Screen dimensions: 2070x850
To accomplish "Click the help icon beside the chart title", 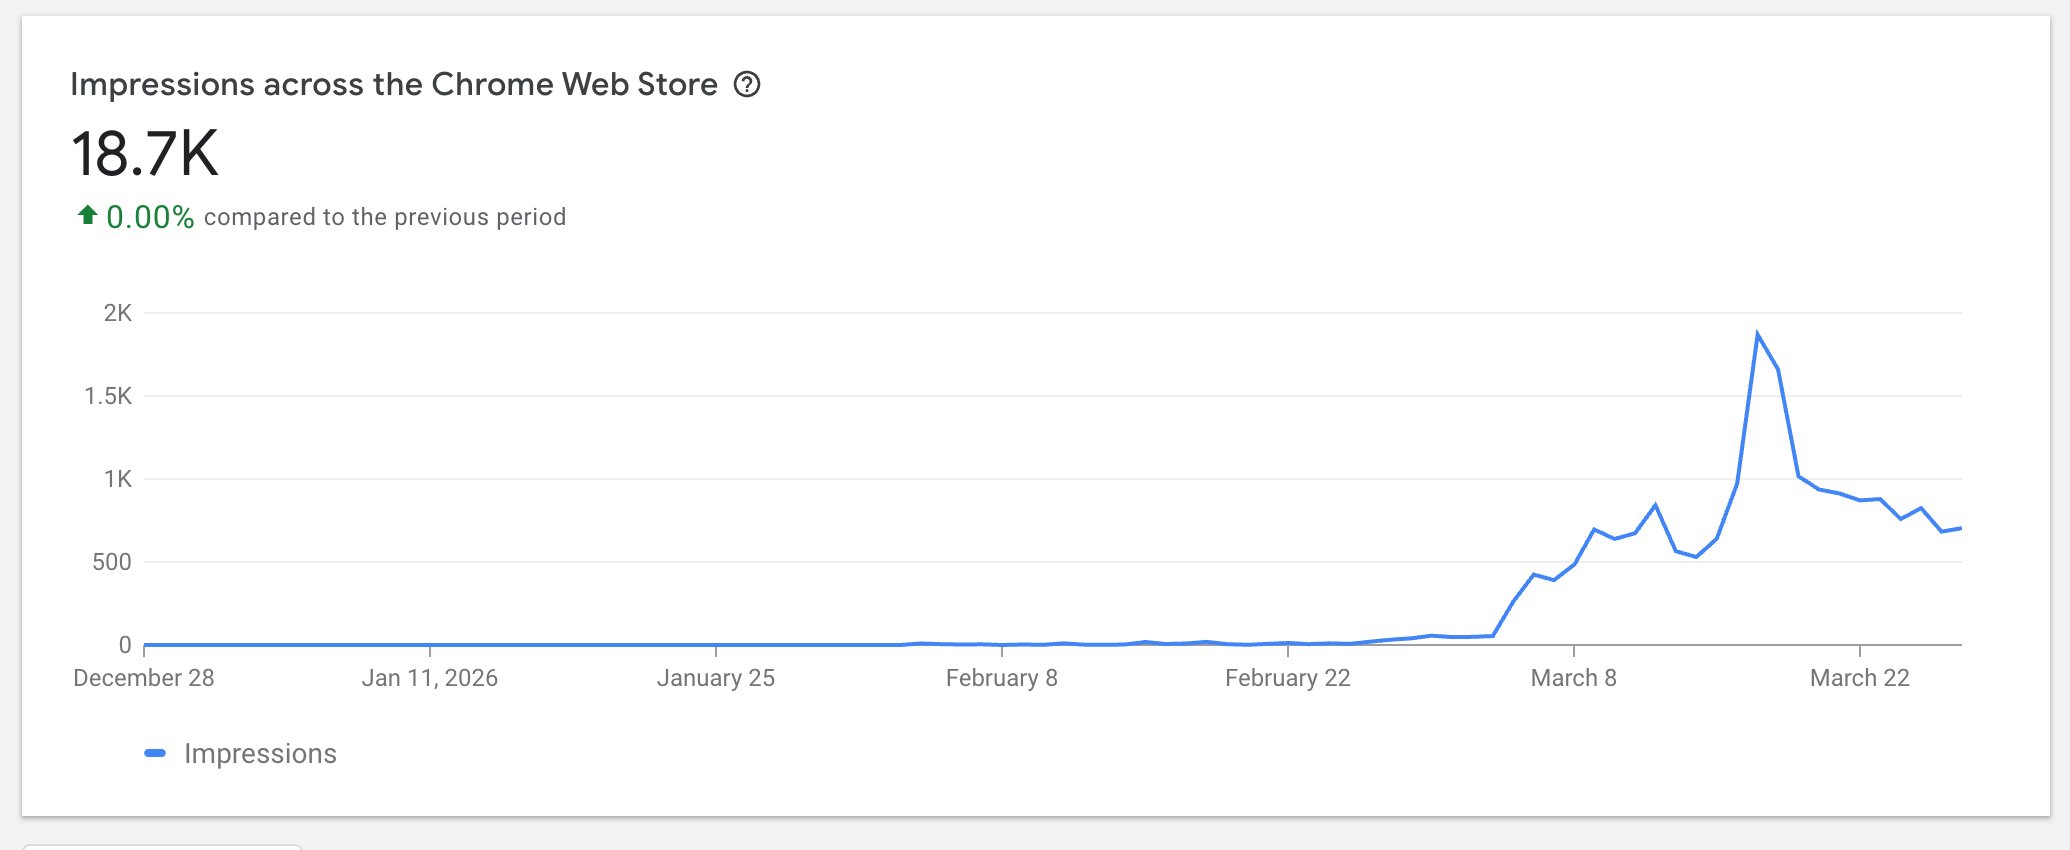I will pyautogui.click(x=747, y=85).
